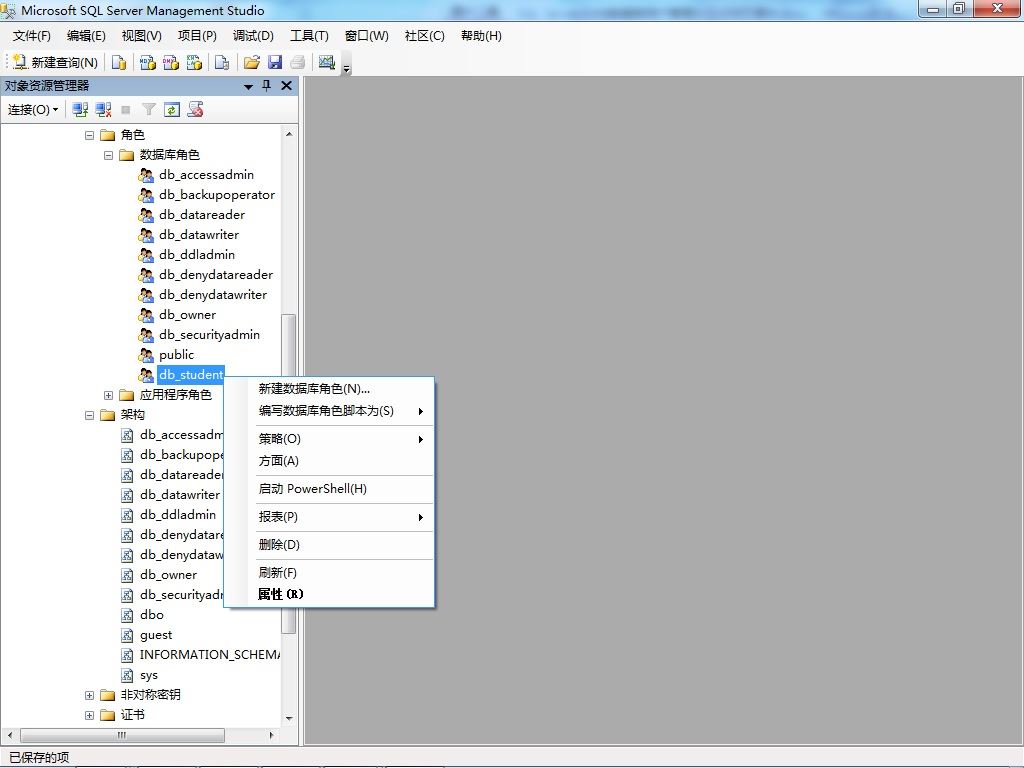This screenshot has height=768, width=1024.
Task: Open 编写数据库角色脚本为(S) submenu
Action: tap(329, 411)
